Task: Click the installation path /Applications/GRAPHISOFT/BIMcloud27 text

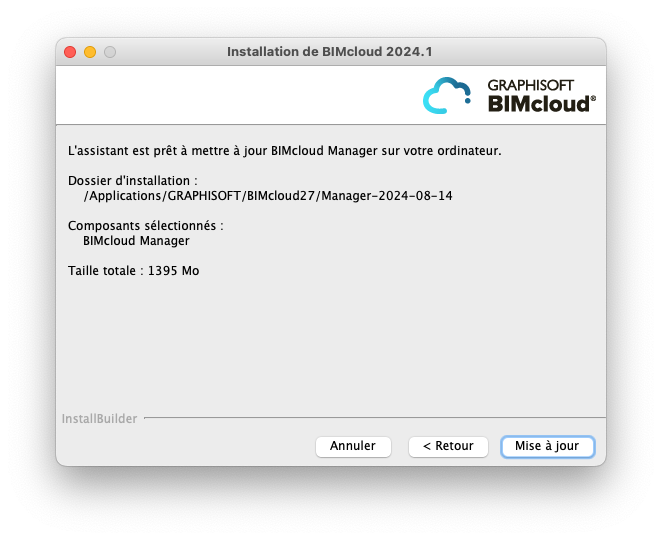Action: tap(268, 196)
